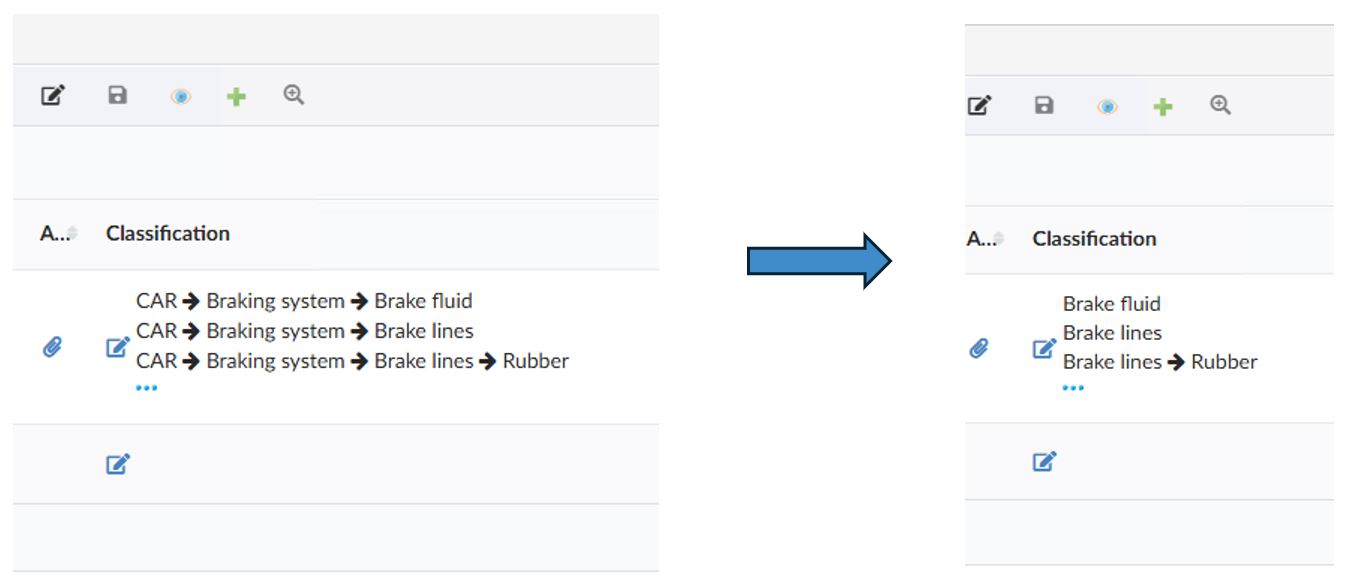
Task: Expand the three-dot ellipsis under 'Brake lines → Rubber'
Action: pos(1073,388)
